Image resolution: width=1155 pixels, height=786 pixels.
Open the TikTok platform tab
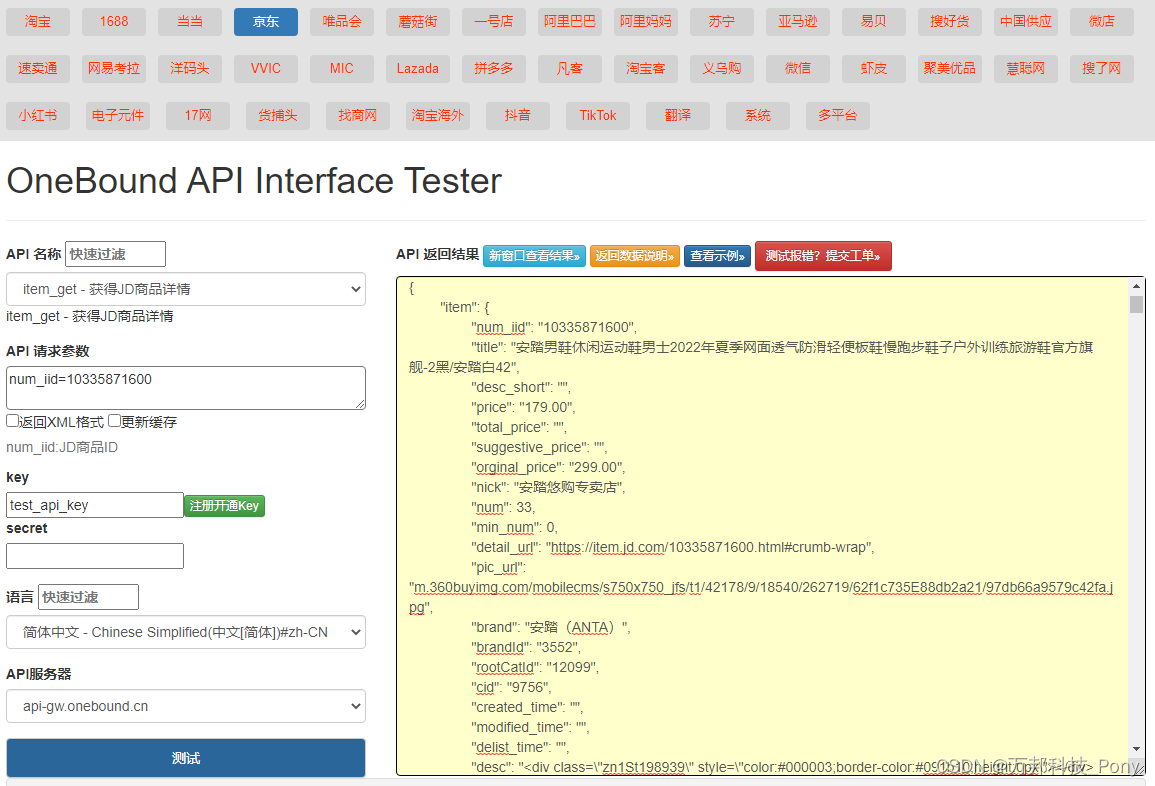click(598, 115)
